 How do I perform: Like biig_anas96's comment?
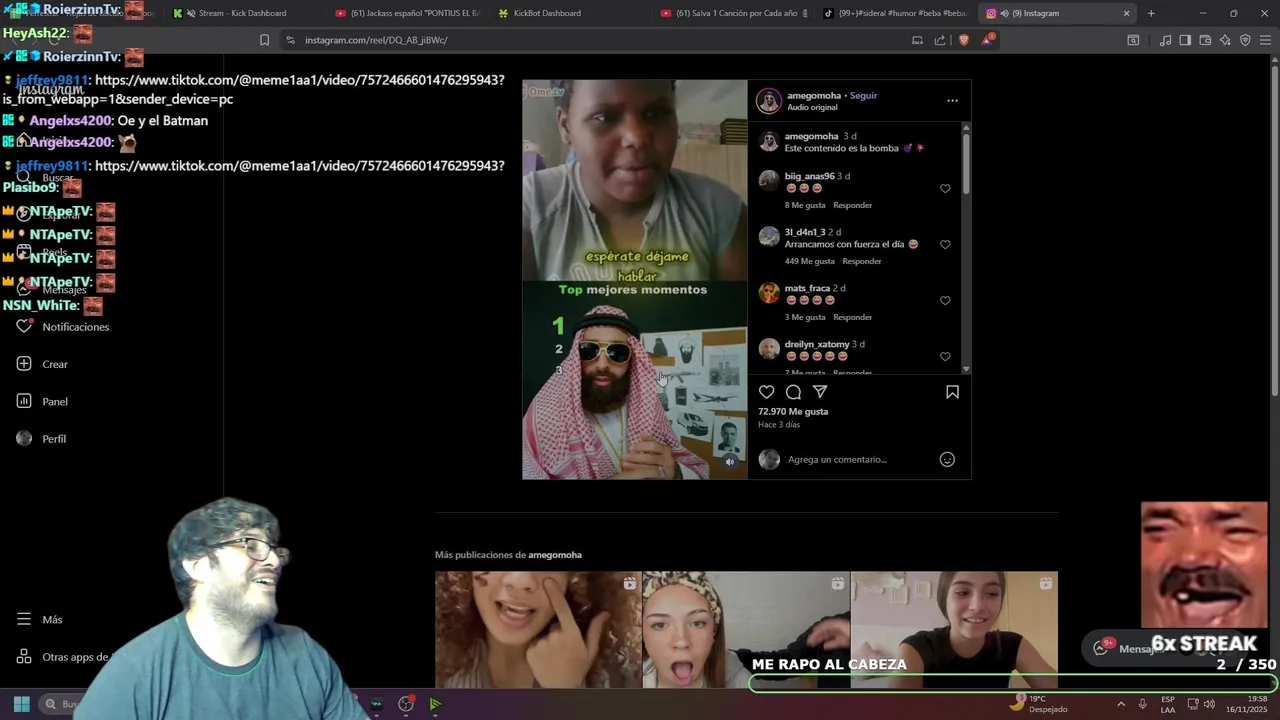[945, 188]
